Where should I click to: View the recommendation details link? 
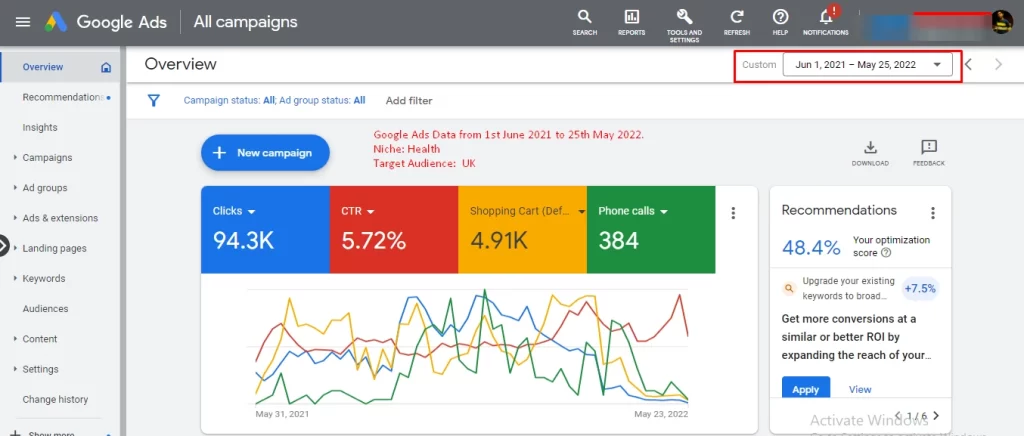(860, 390)
